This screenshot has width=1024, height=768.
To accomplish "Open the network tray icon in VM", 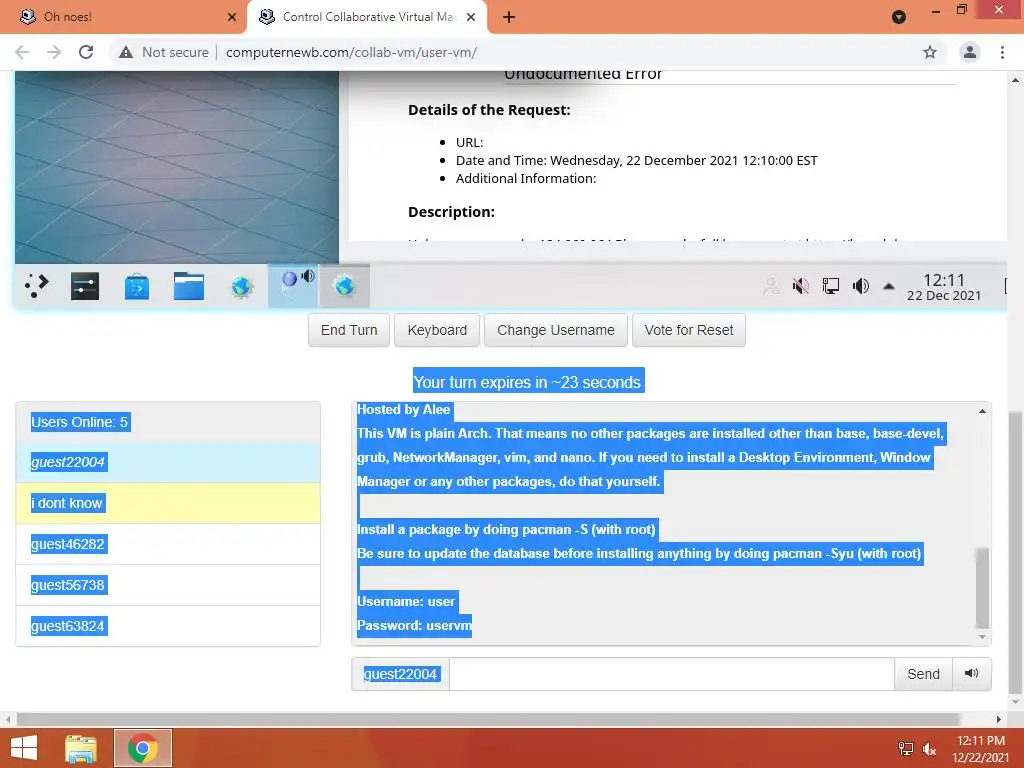I will coord(831,285).
